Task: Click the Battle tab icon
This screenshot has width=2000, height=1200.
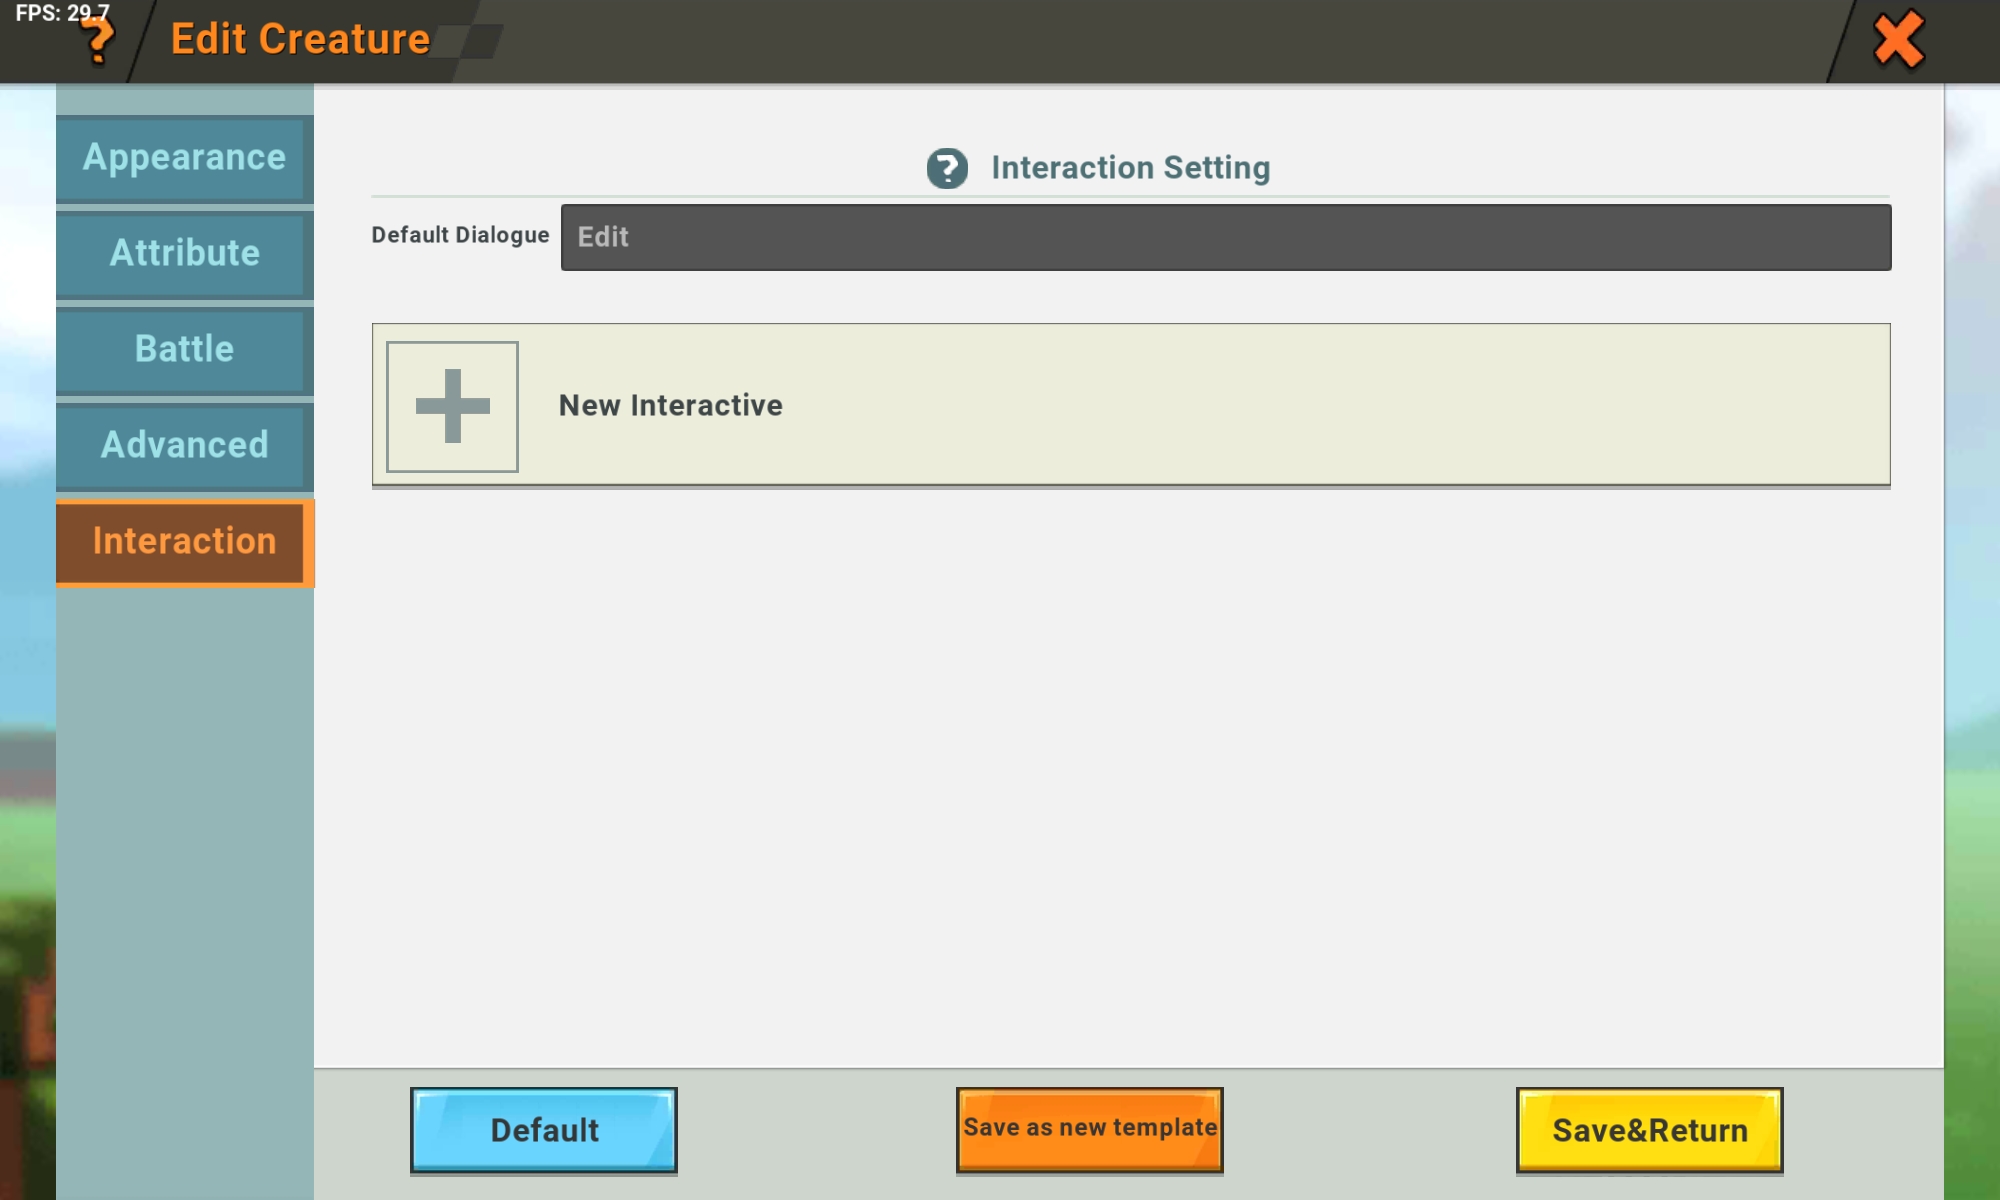Action: pyautogui.click(x=183, y=349)
